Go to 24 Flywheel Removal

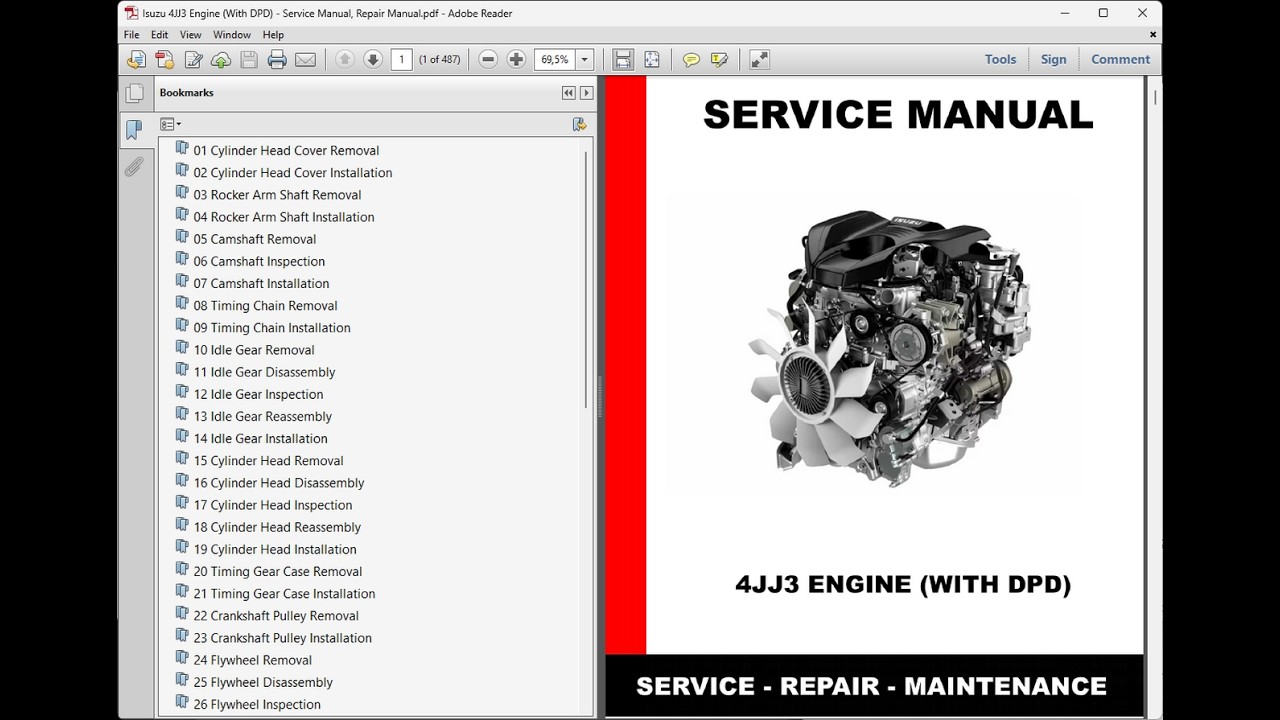tap(252, 660)
